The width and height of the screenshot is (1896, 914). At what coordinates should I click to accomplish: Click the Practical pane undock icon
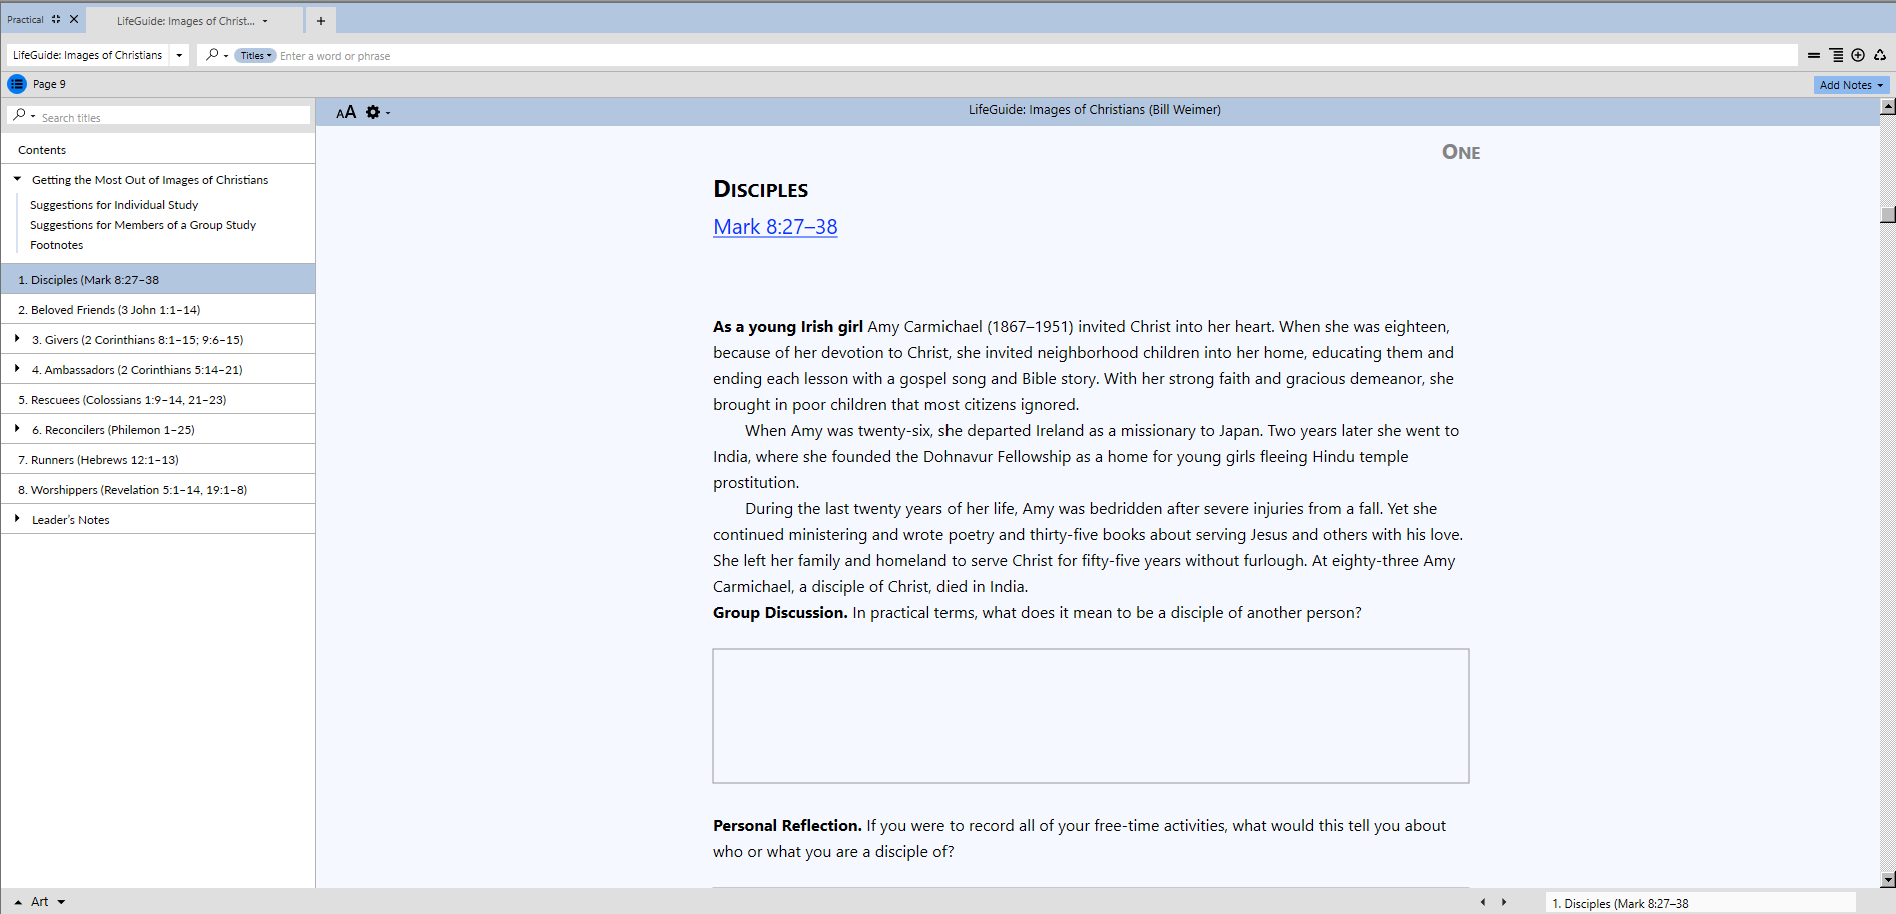click(x=56, y=19)
